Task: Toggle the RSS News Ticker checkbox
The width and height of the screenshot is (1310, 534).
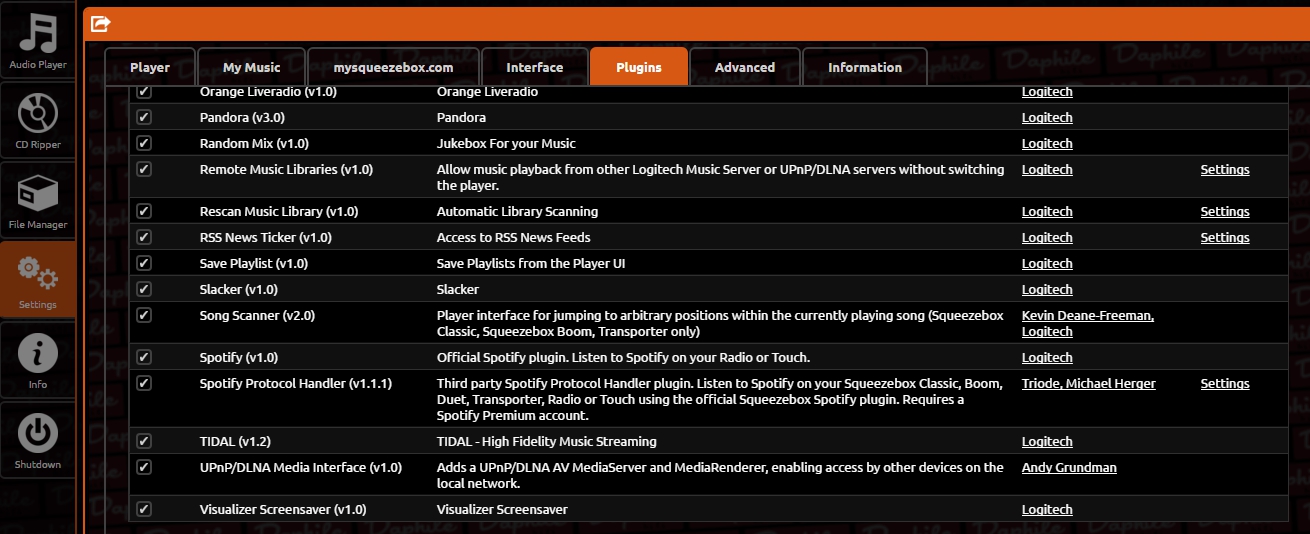Action: pyautogui.click(x=144, y=237)
